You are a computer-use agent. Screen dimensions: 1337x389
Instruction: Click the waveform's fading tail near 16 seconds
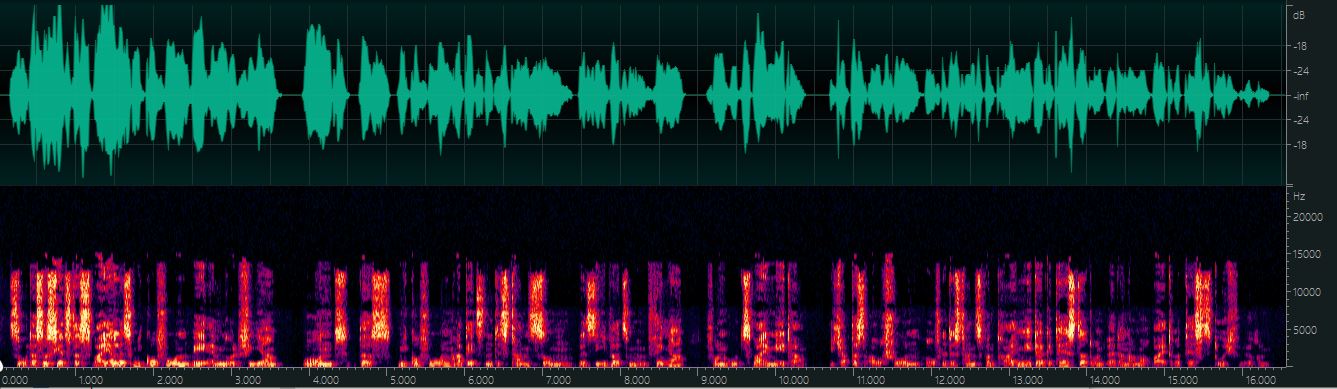(x=1253, y=95)
